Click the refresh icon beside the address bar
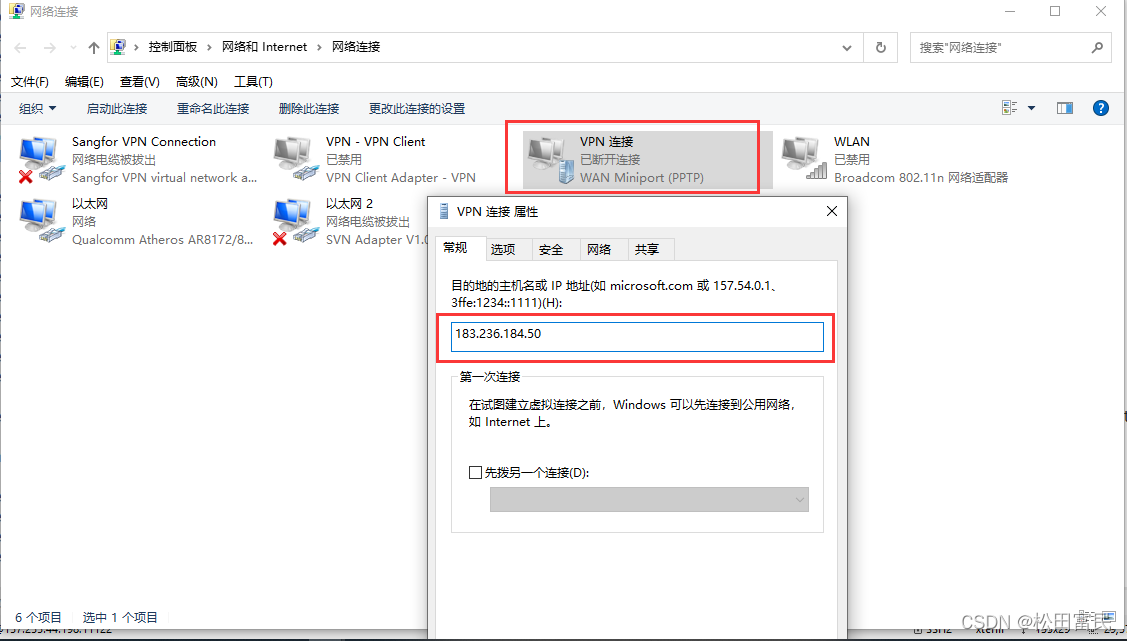Image resolution: width=1127 pixels, height=641 pixels. (880, 47)
